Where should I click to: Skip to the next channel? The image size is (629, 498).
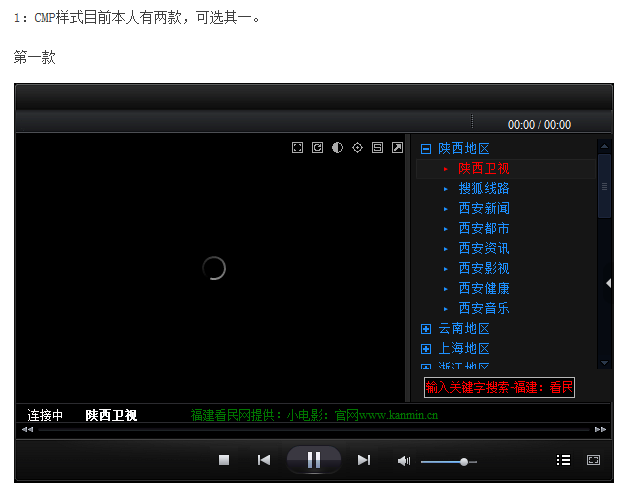pos(364,460)
